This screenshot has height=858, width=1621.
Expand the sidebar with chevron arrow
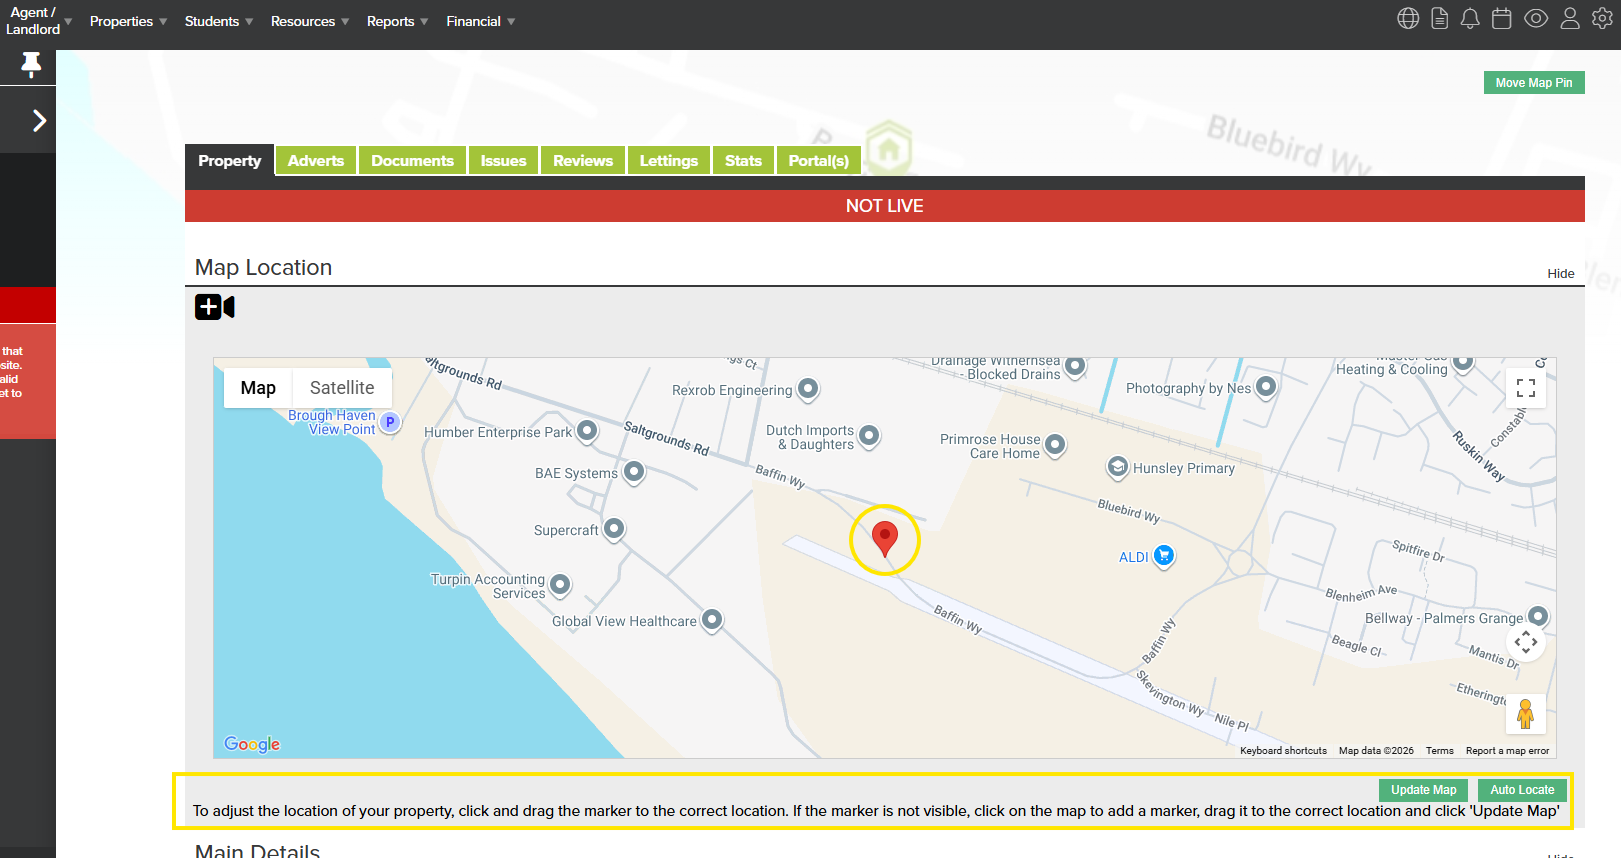click(x=39, y=121)
